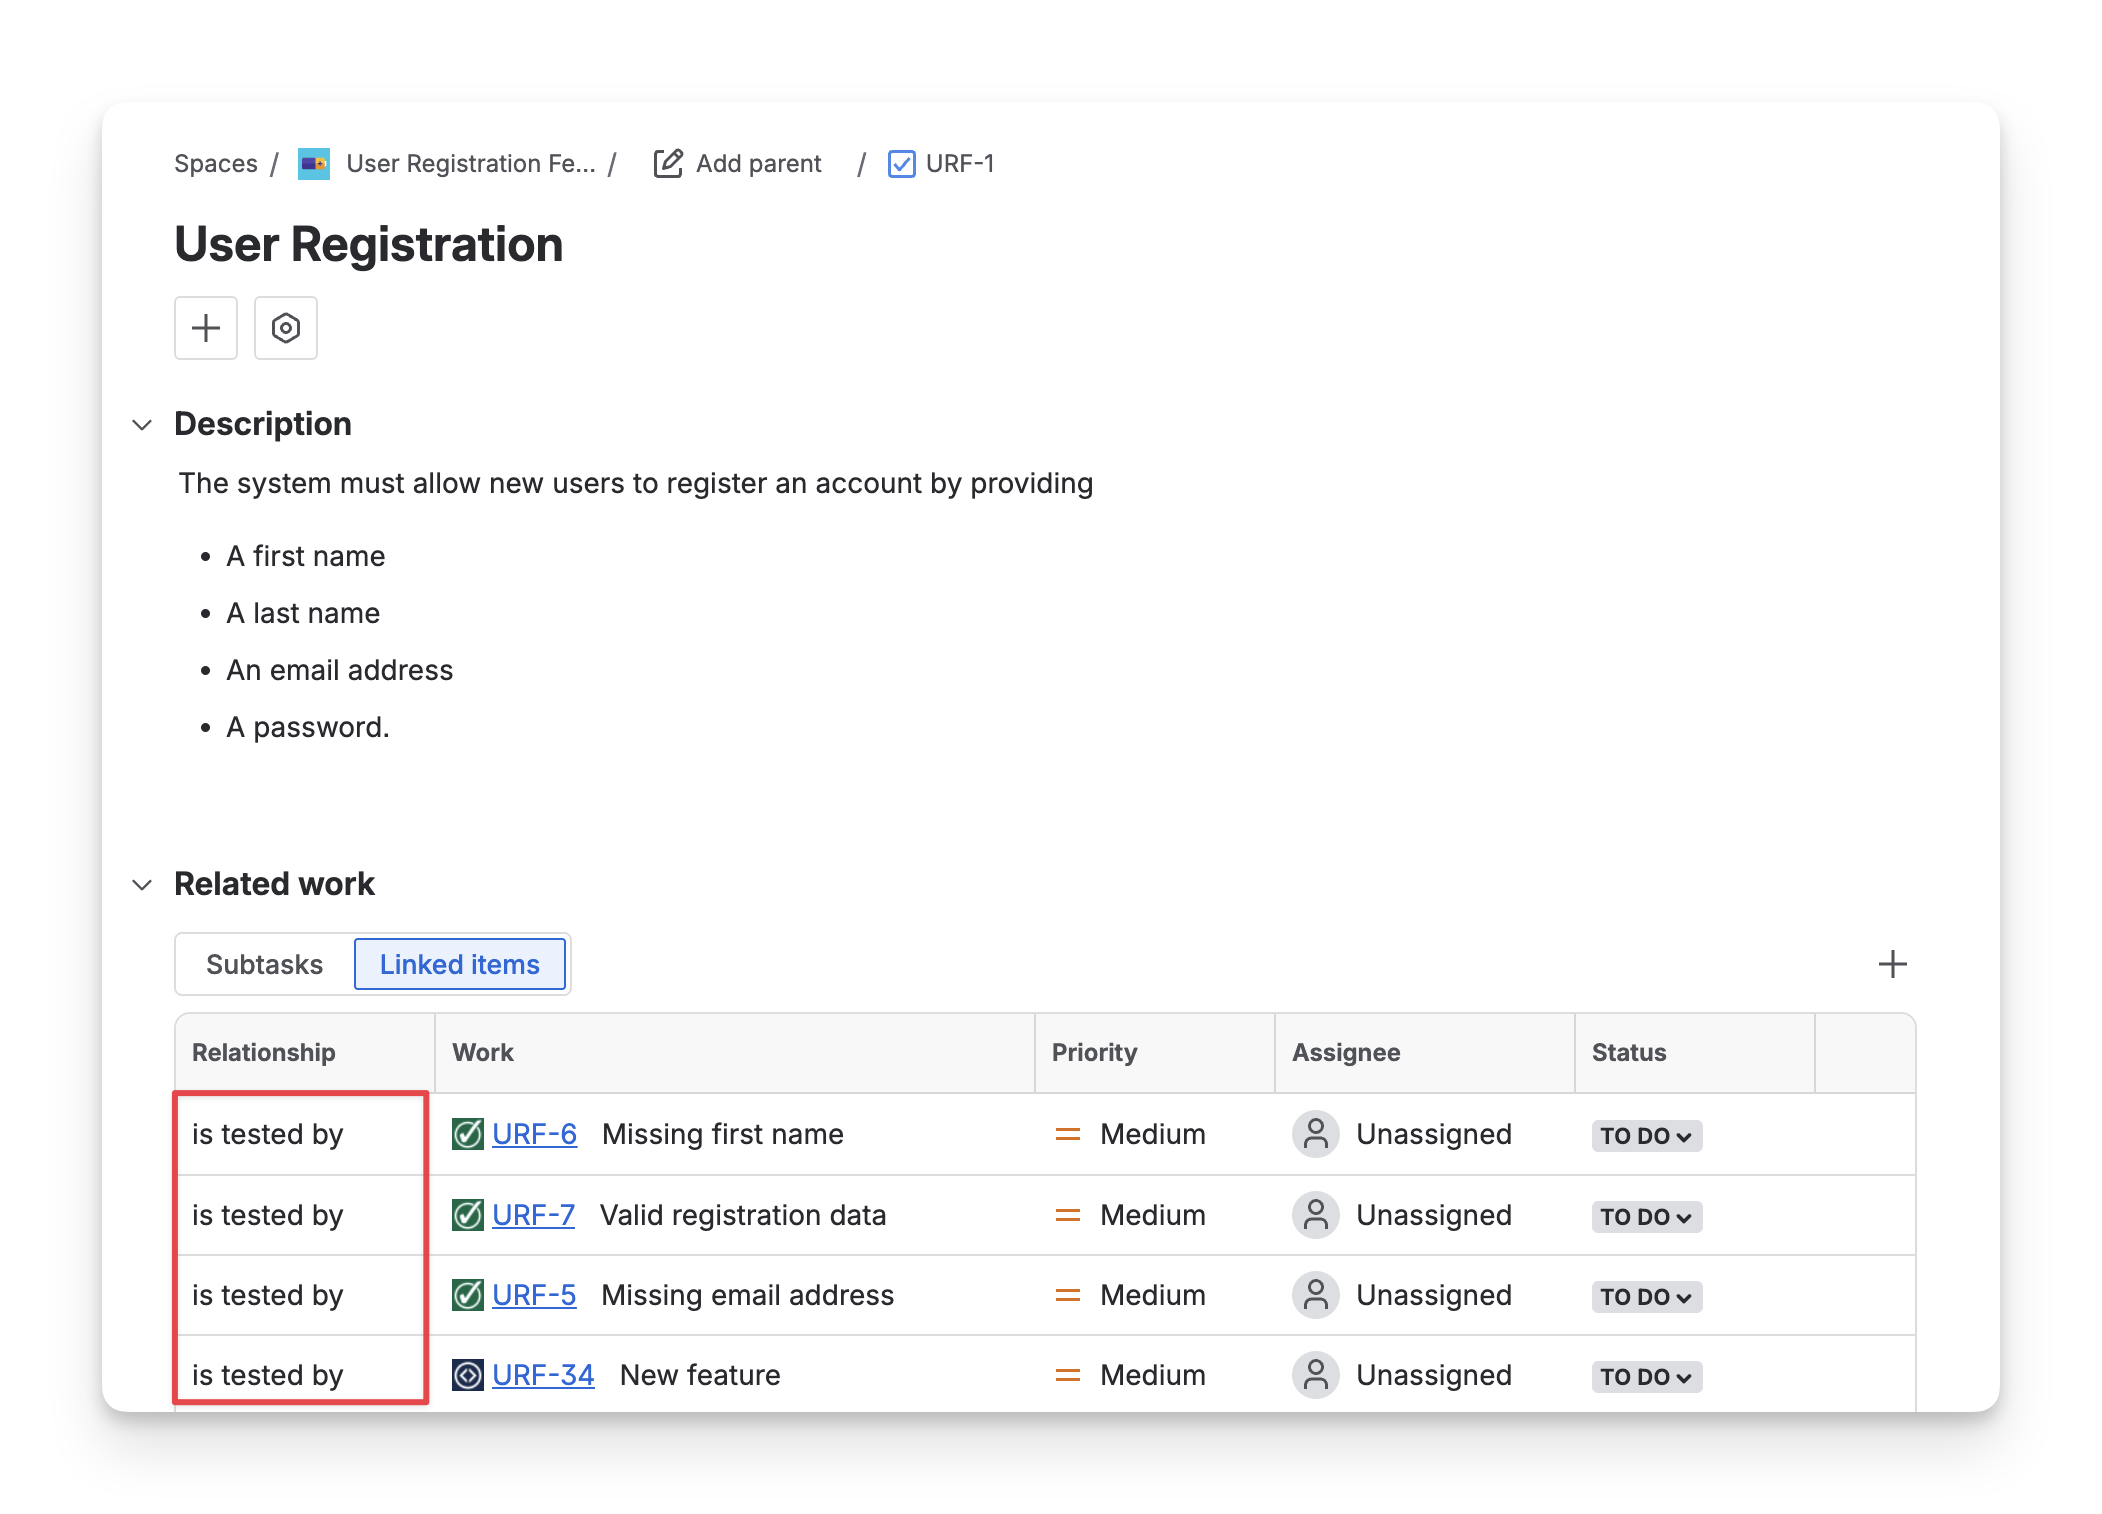
Task: Switch to the Subtasks tab
Action: [x=264, y=964]
